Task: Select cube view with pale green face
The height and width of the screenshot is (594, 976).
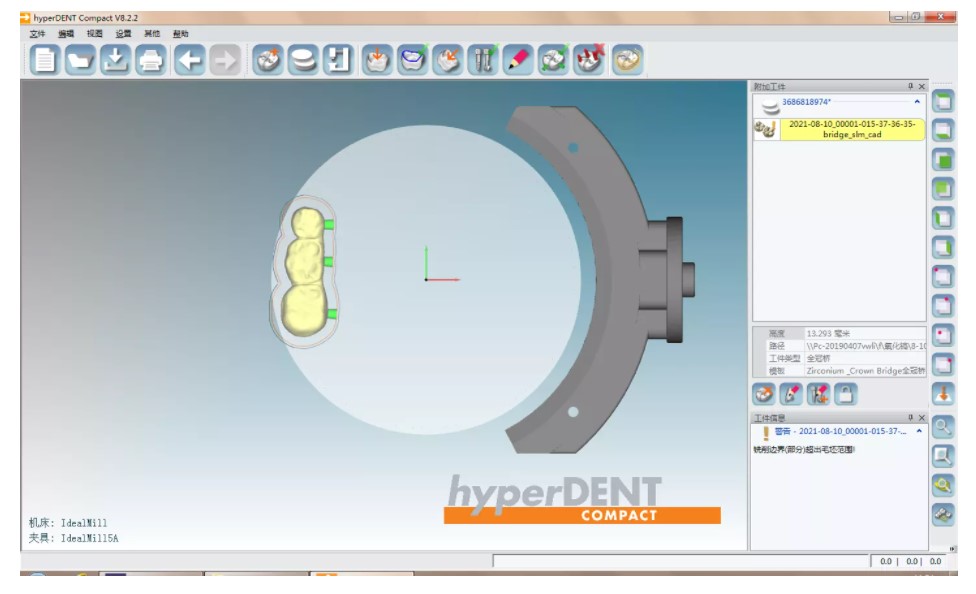Action: point(943,189)
